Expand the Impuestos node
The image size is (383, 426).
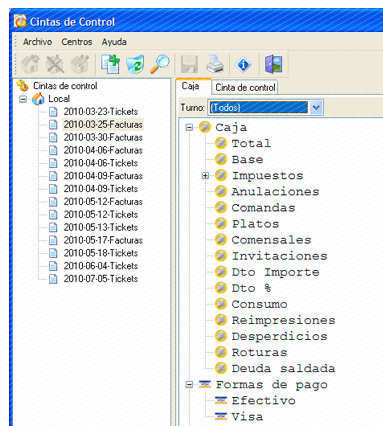(x=205, y=175)
